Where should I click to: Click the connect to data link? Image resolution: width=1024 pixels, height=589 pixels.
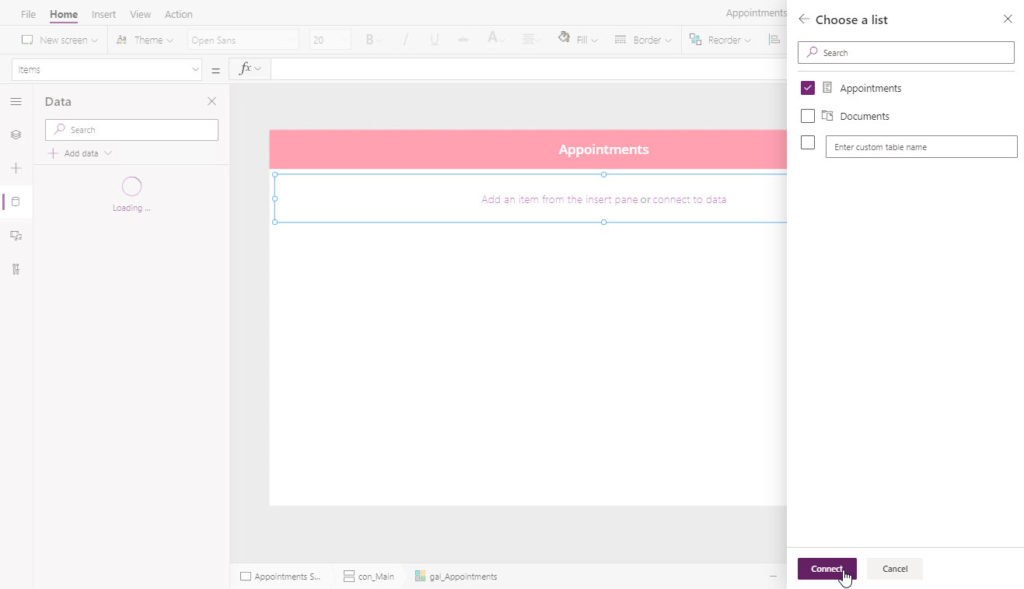pos(689,199)
